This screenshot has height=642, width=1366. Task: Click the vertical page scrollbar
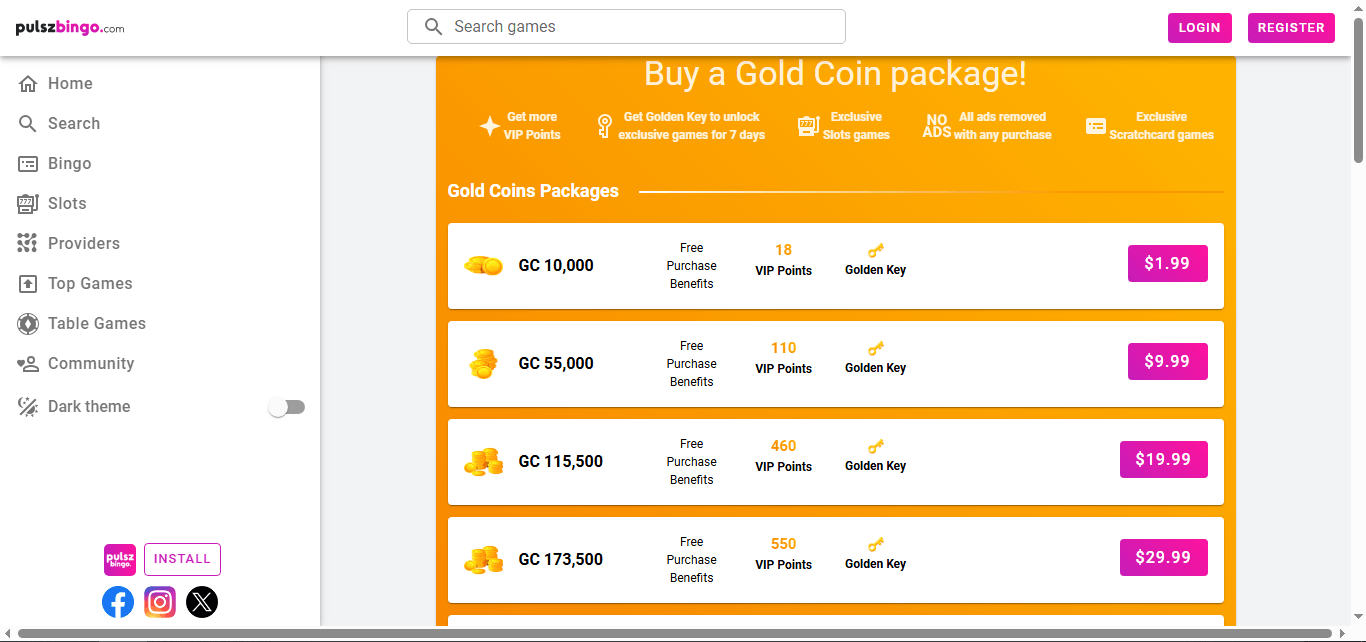1358,90
